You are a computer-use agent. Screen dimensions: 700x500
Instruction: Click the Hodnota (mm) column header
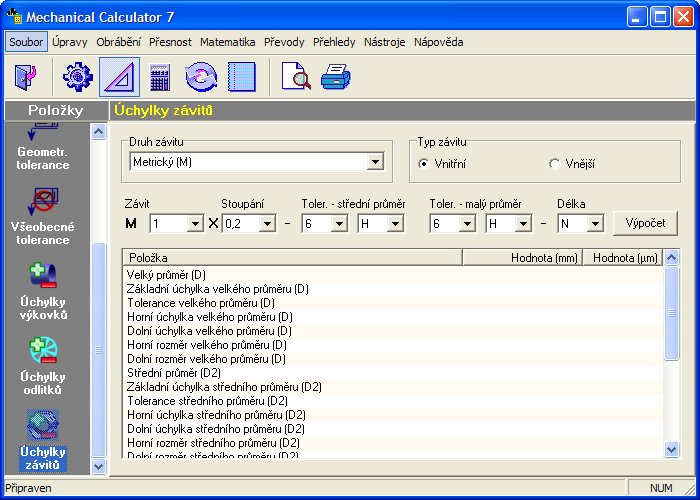pos(522,258)
